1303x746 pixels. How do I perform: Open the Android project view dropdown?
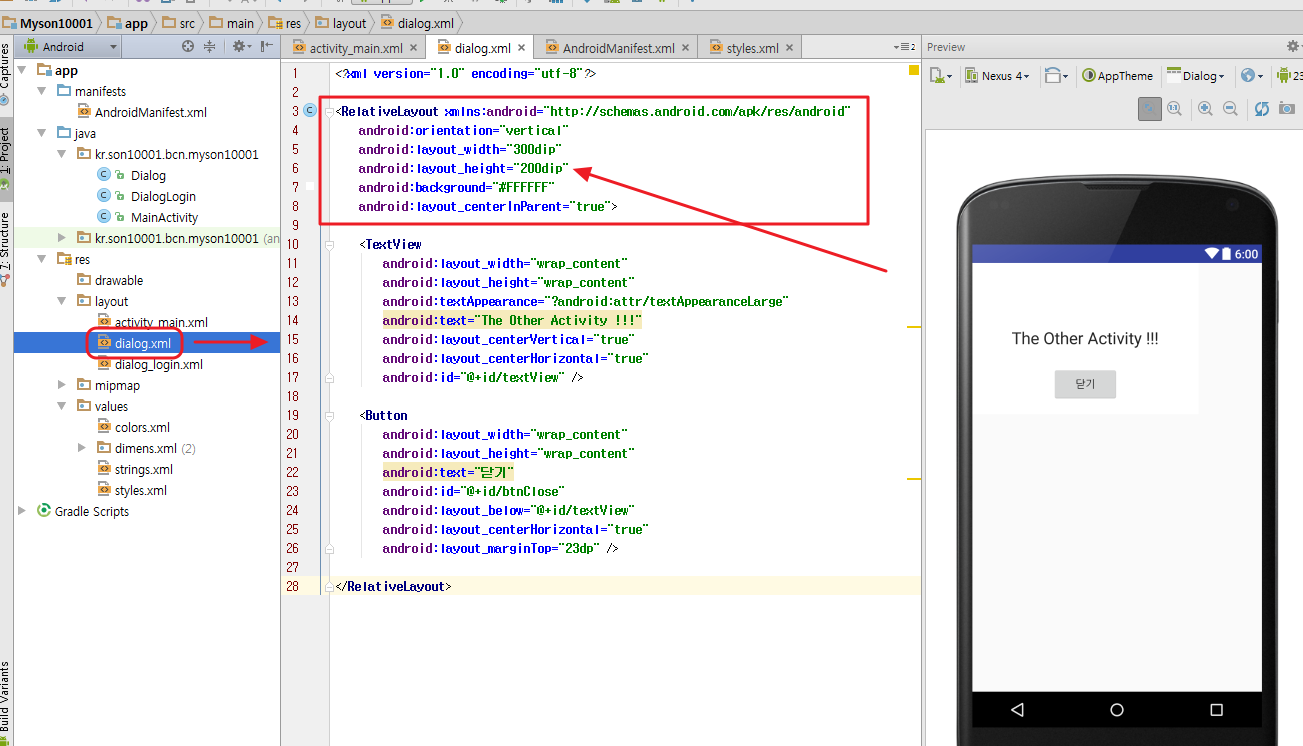[70, 46]
